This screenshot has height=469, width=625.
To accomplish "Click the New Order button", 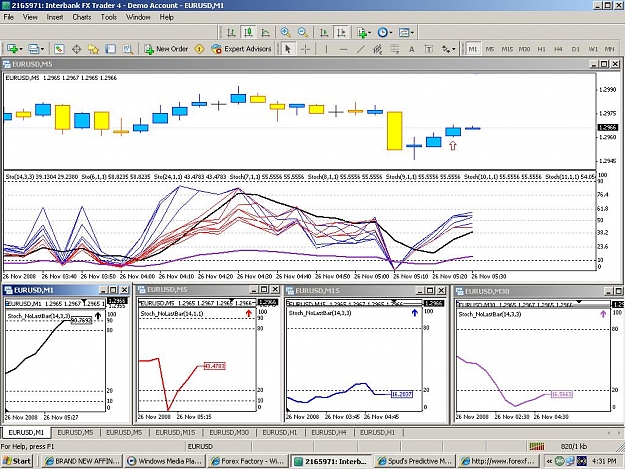I will click(167, 49).
